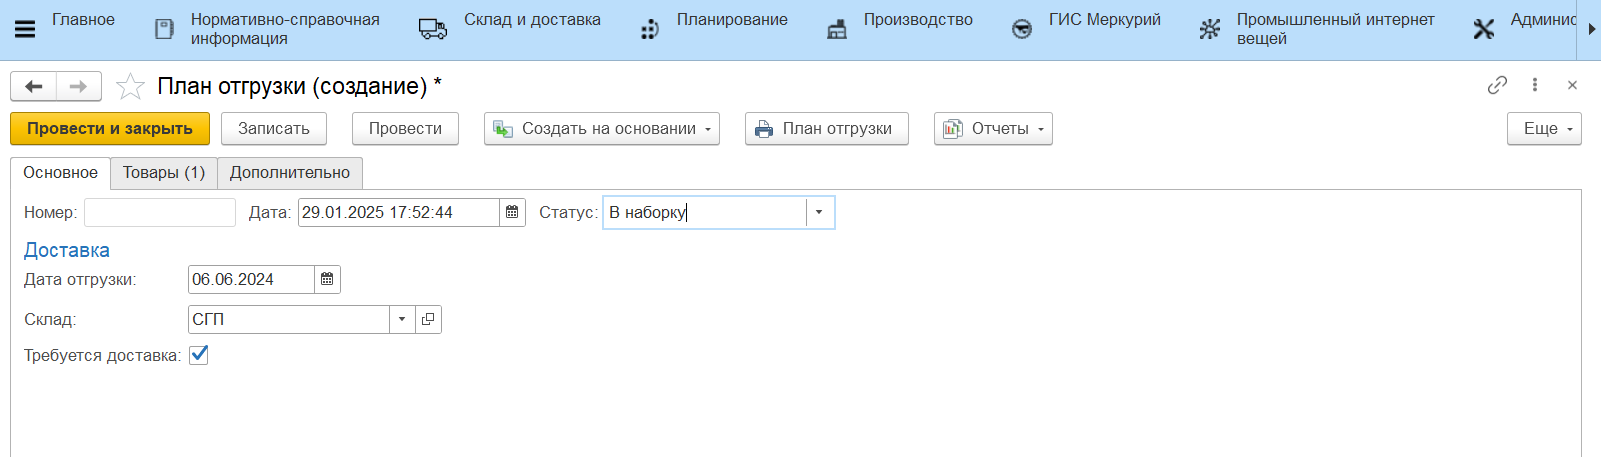Image resolution: width=1601 pixels, height=457 pixels.
Task: Open the Отчеты dropdown menu
Action: [x=993, y=129]
